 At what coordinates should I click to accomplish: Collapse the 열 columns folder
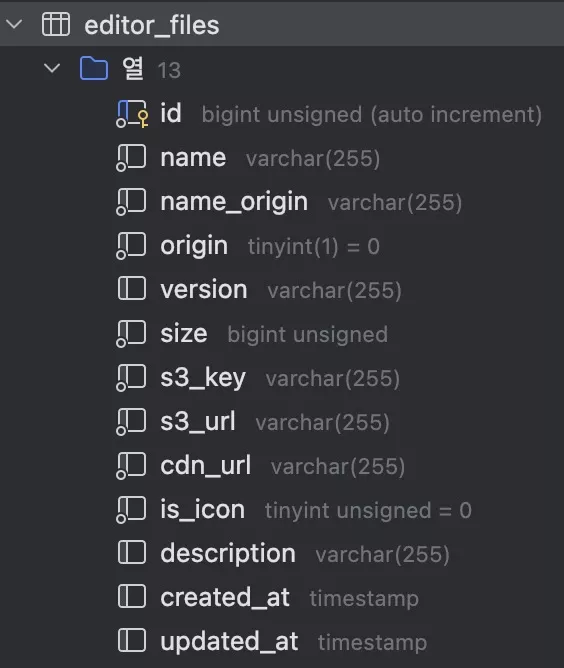point(52,68)
